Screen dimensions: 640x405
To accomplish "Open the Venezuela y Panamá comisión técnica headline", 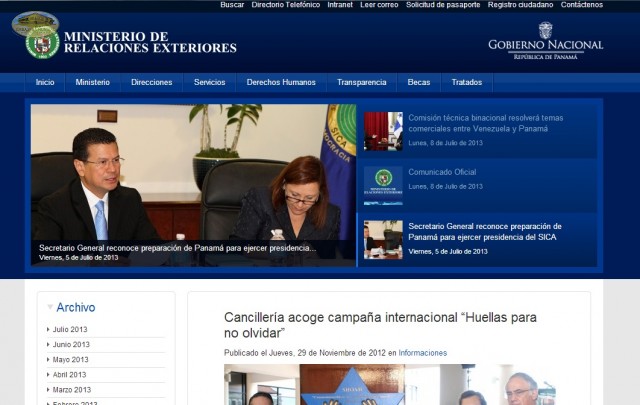I will (486, 123).
